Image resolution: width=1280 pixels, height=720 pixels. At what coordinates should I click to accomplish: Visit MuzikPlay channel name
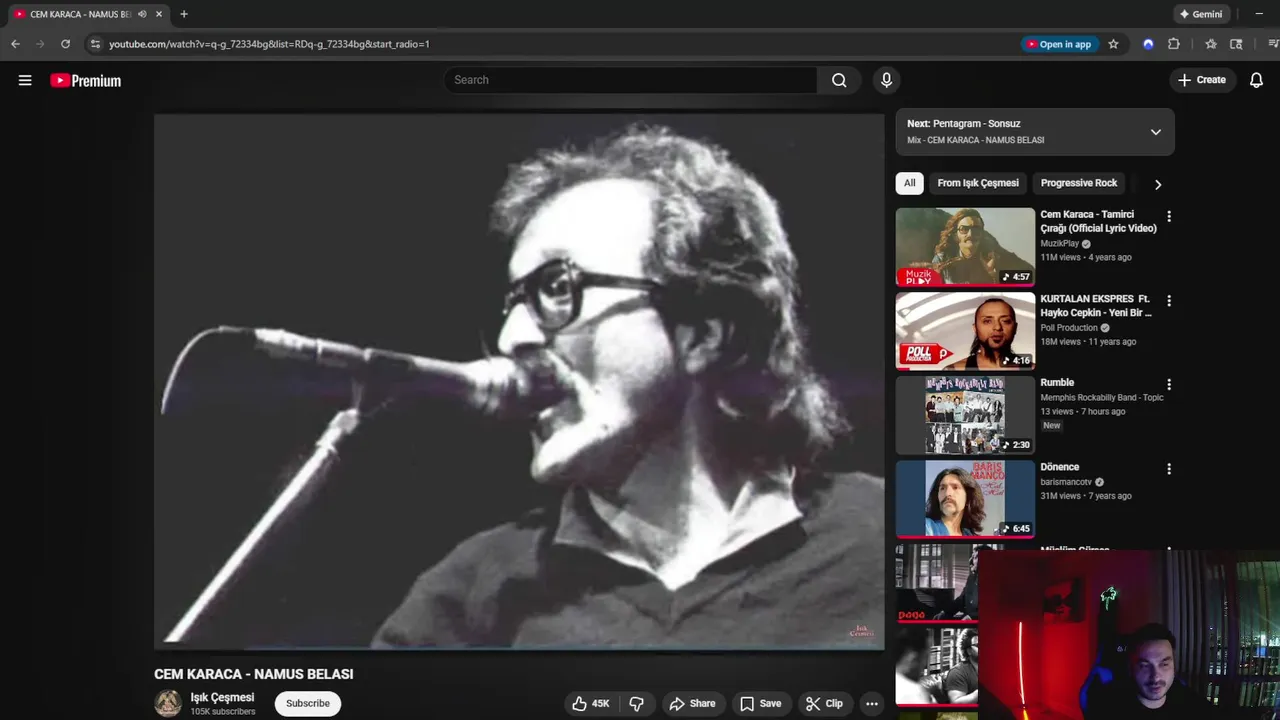pyautogui.click(x=1059, y=243)
